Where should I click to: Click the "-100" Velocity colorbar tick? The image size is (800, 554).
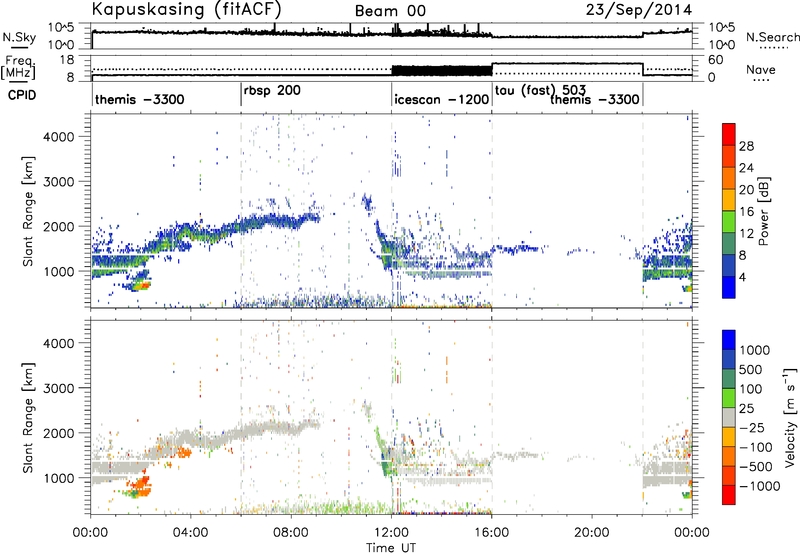coord(758,447)
